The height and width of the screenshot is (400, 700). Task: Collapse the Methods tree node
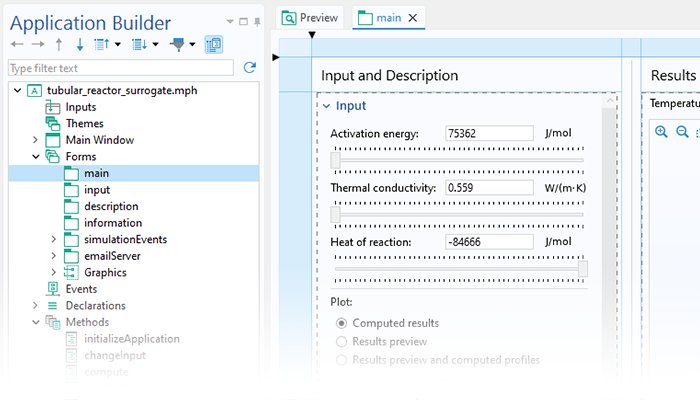[36, 322]
